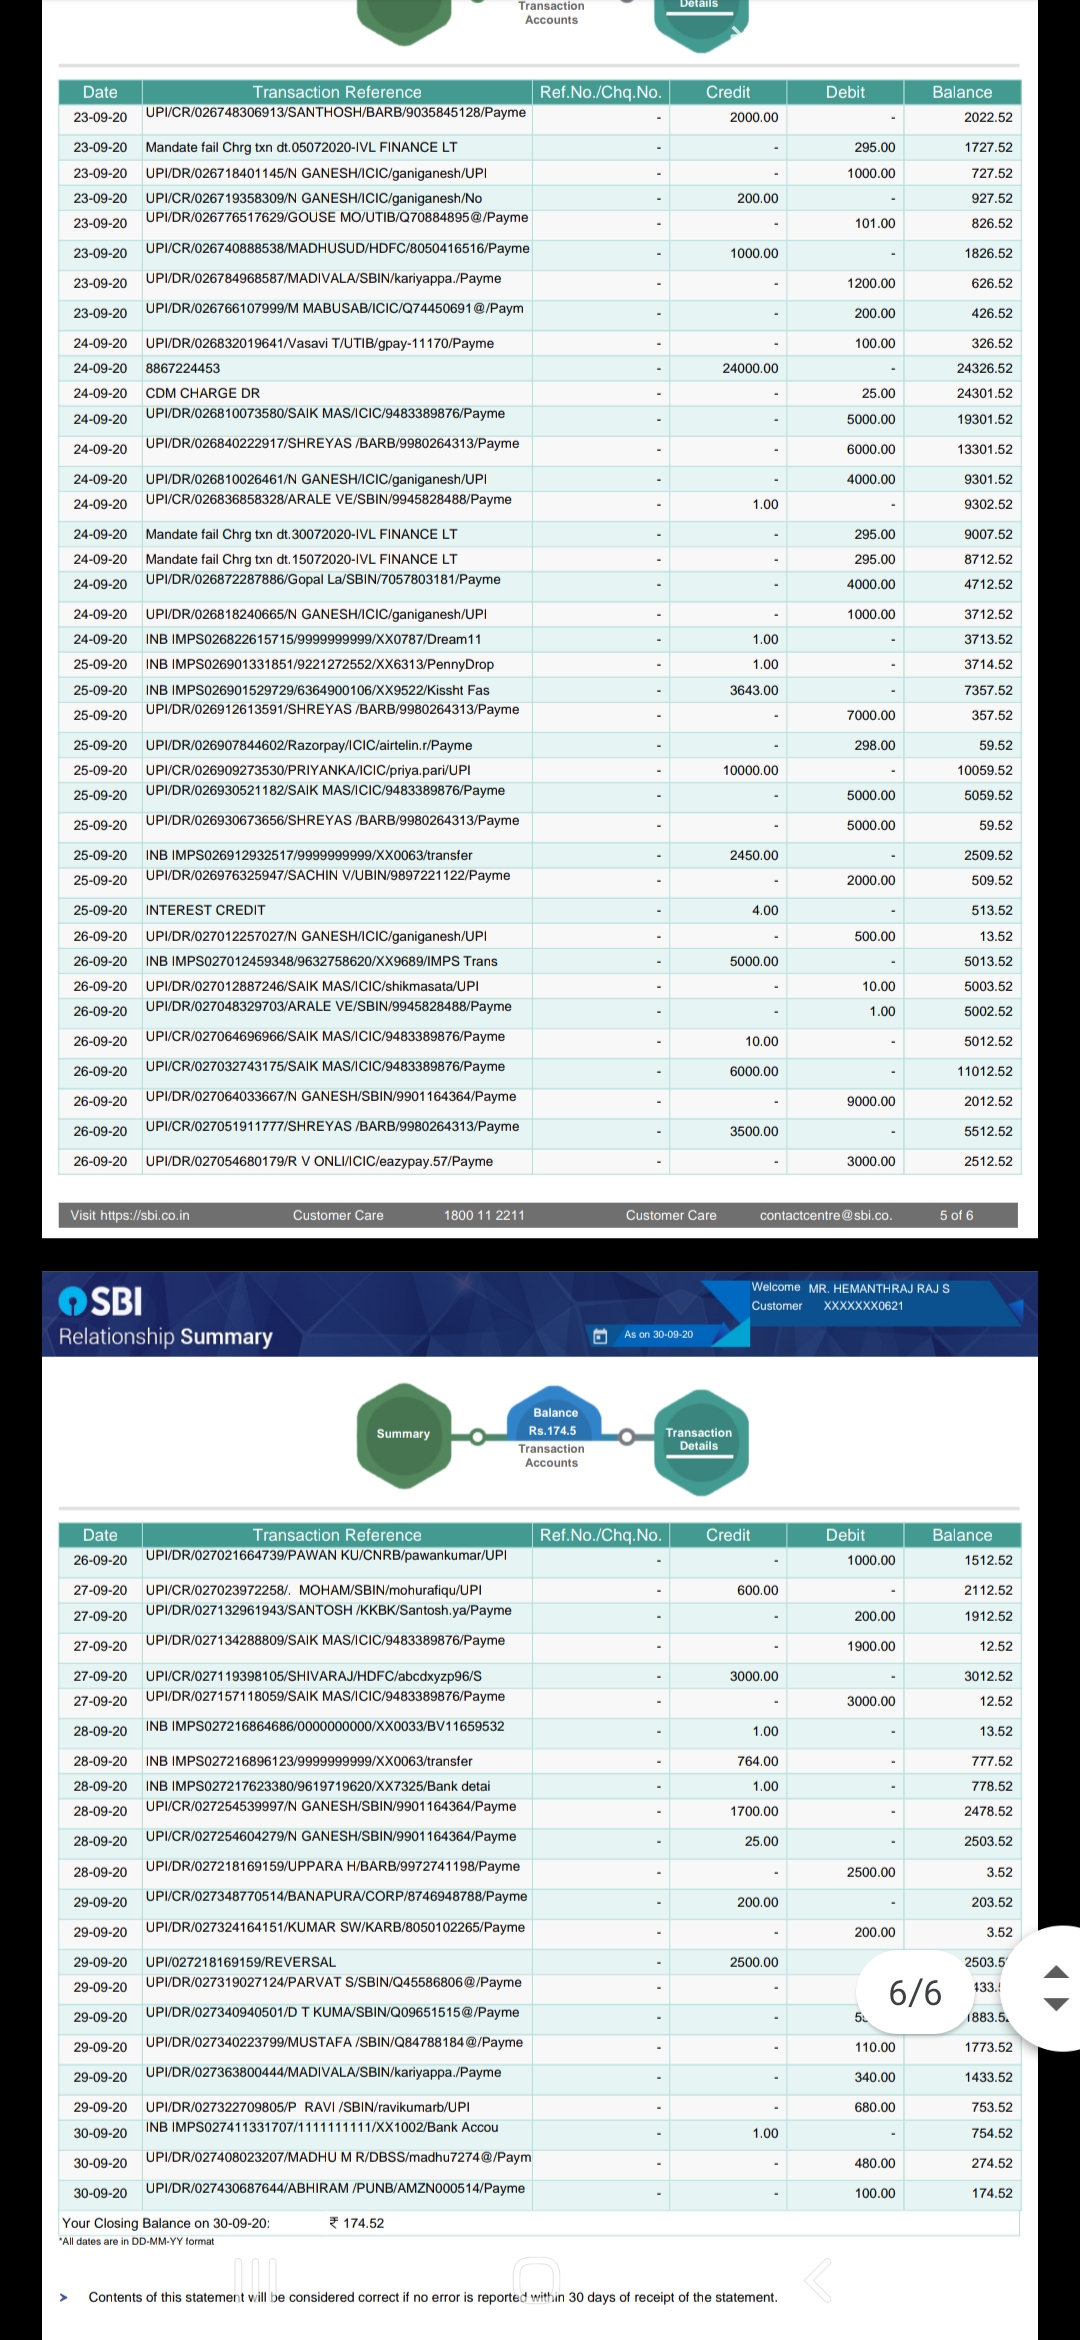Select the IMPS Dream11 transaction reference
Image resolution: width=1080 pixels, height=2340 pixels.
314,639
